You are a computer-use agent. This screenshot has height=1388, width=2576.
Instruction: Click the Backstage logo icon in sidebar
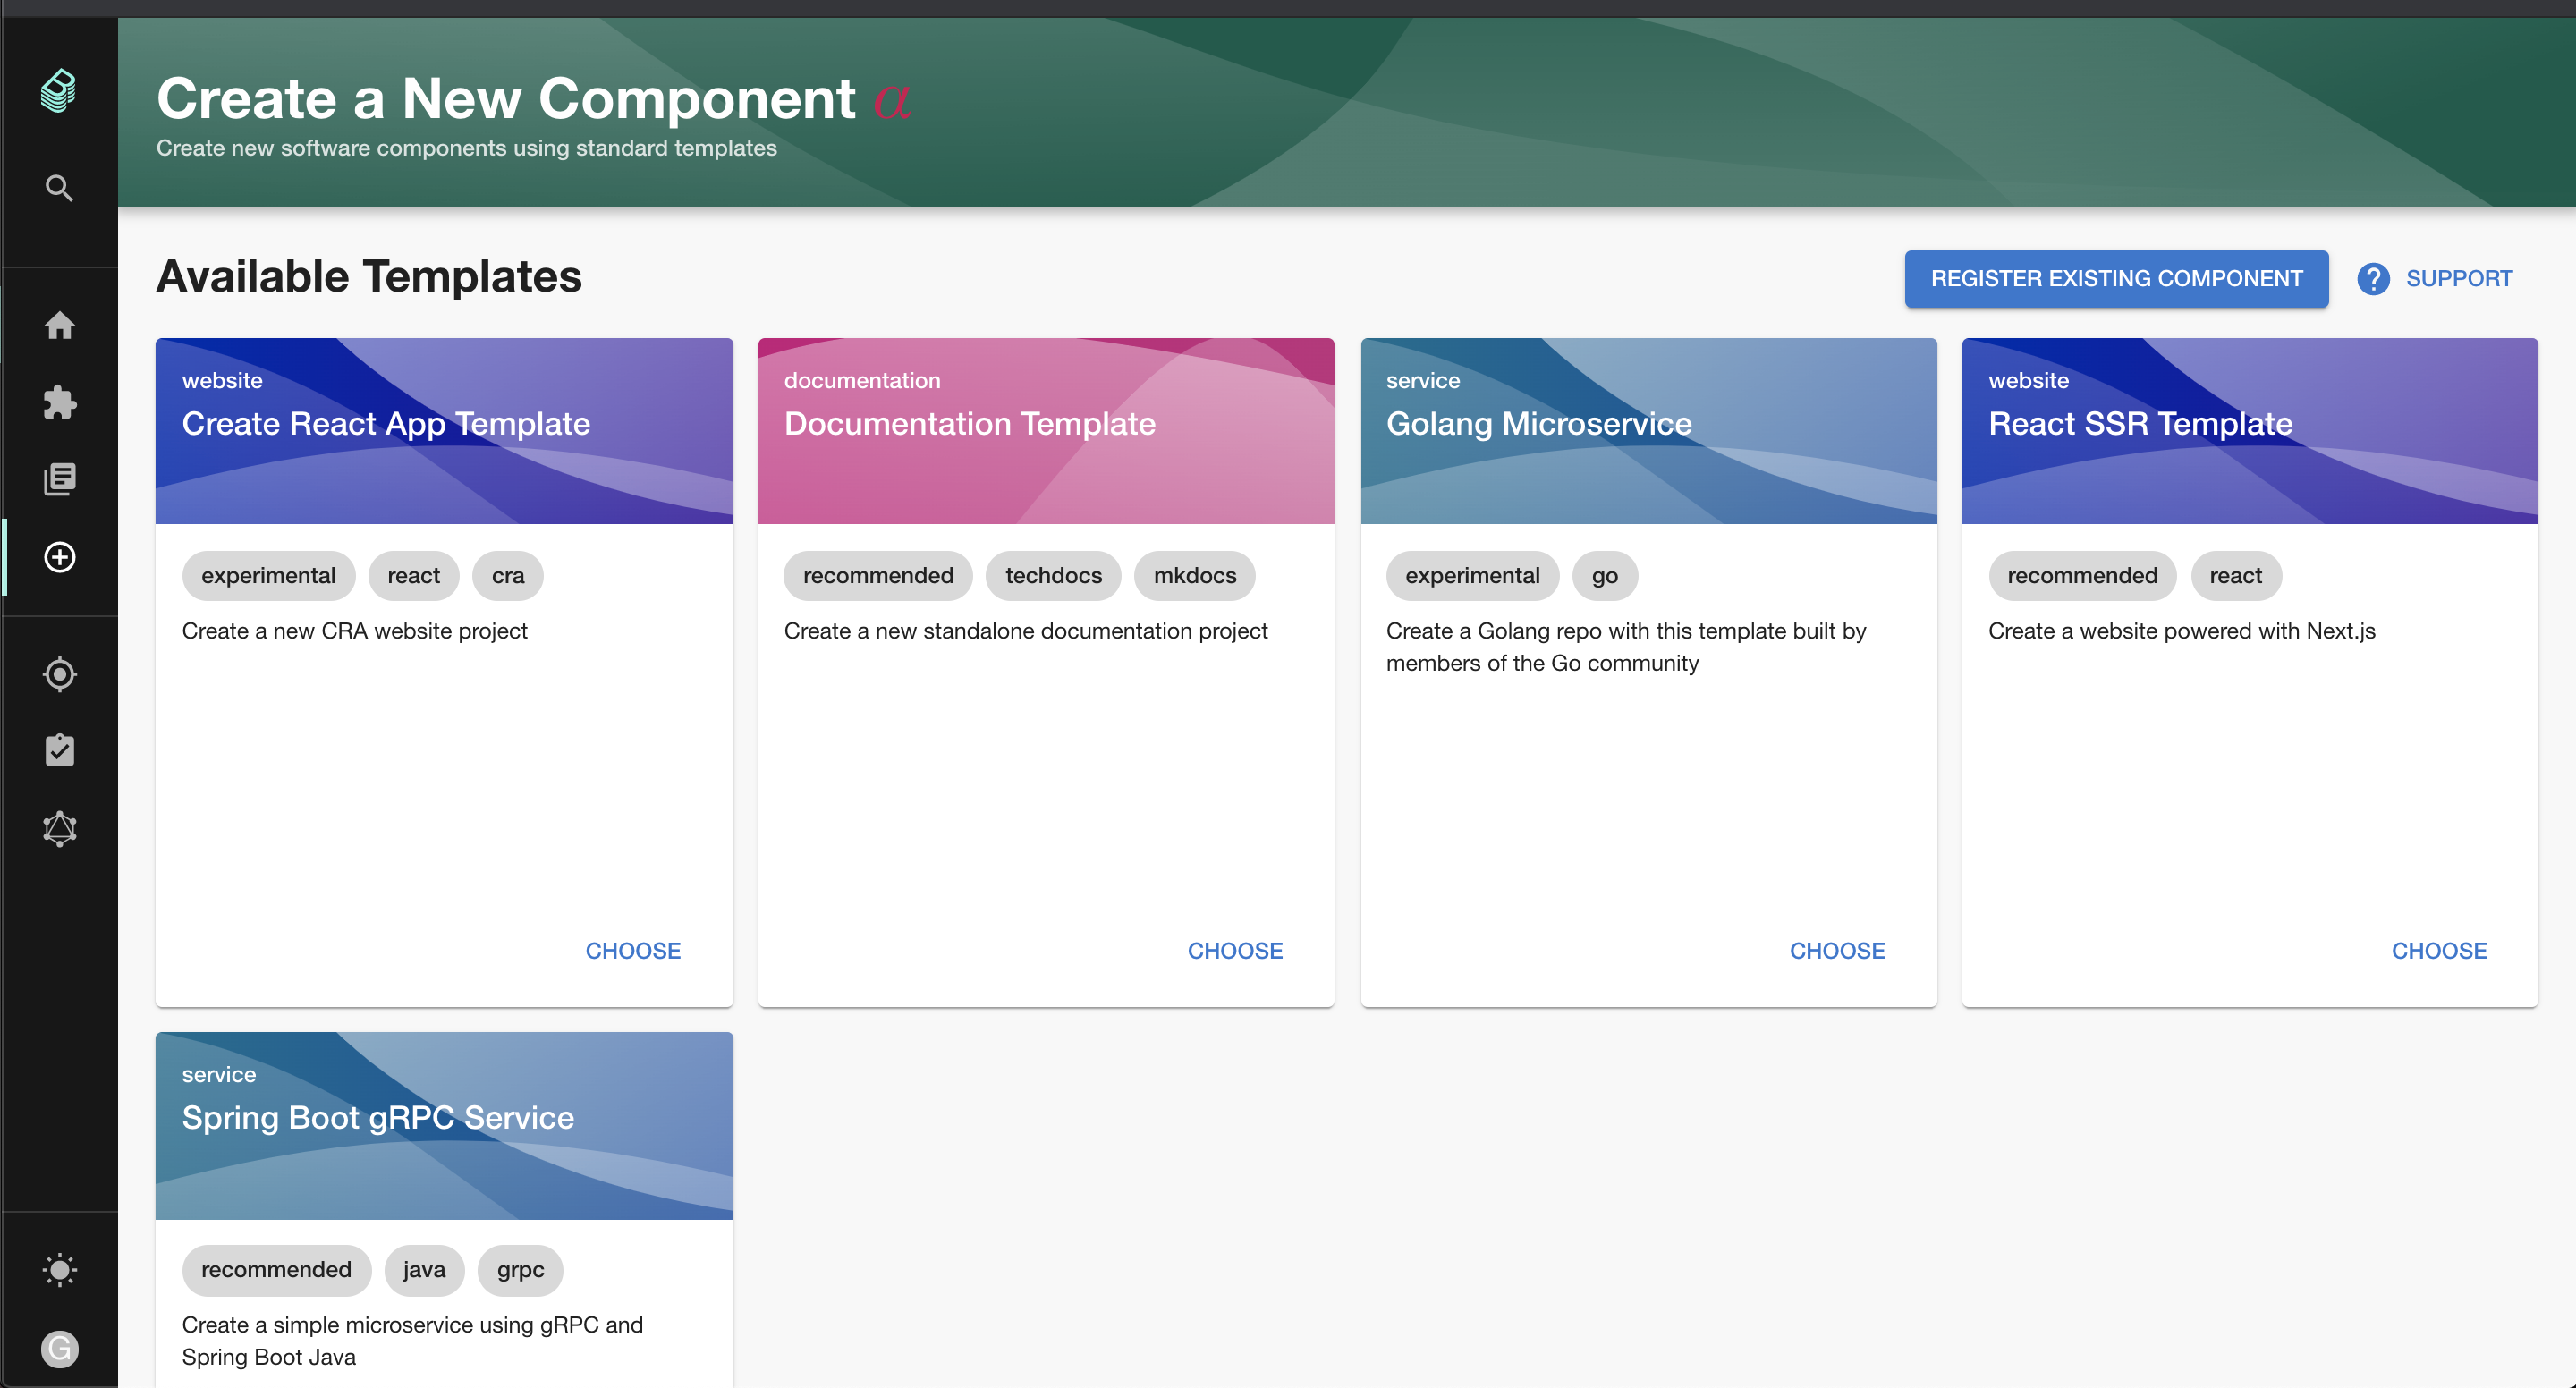click(59, 91)
